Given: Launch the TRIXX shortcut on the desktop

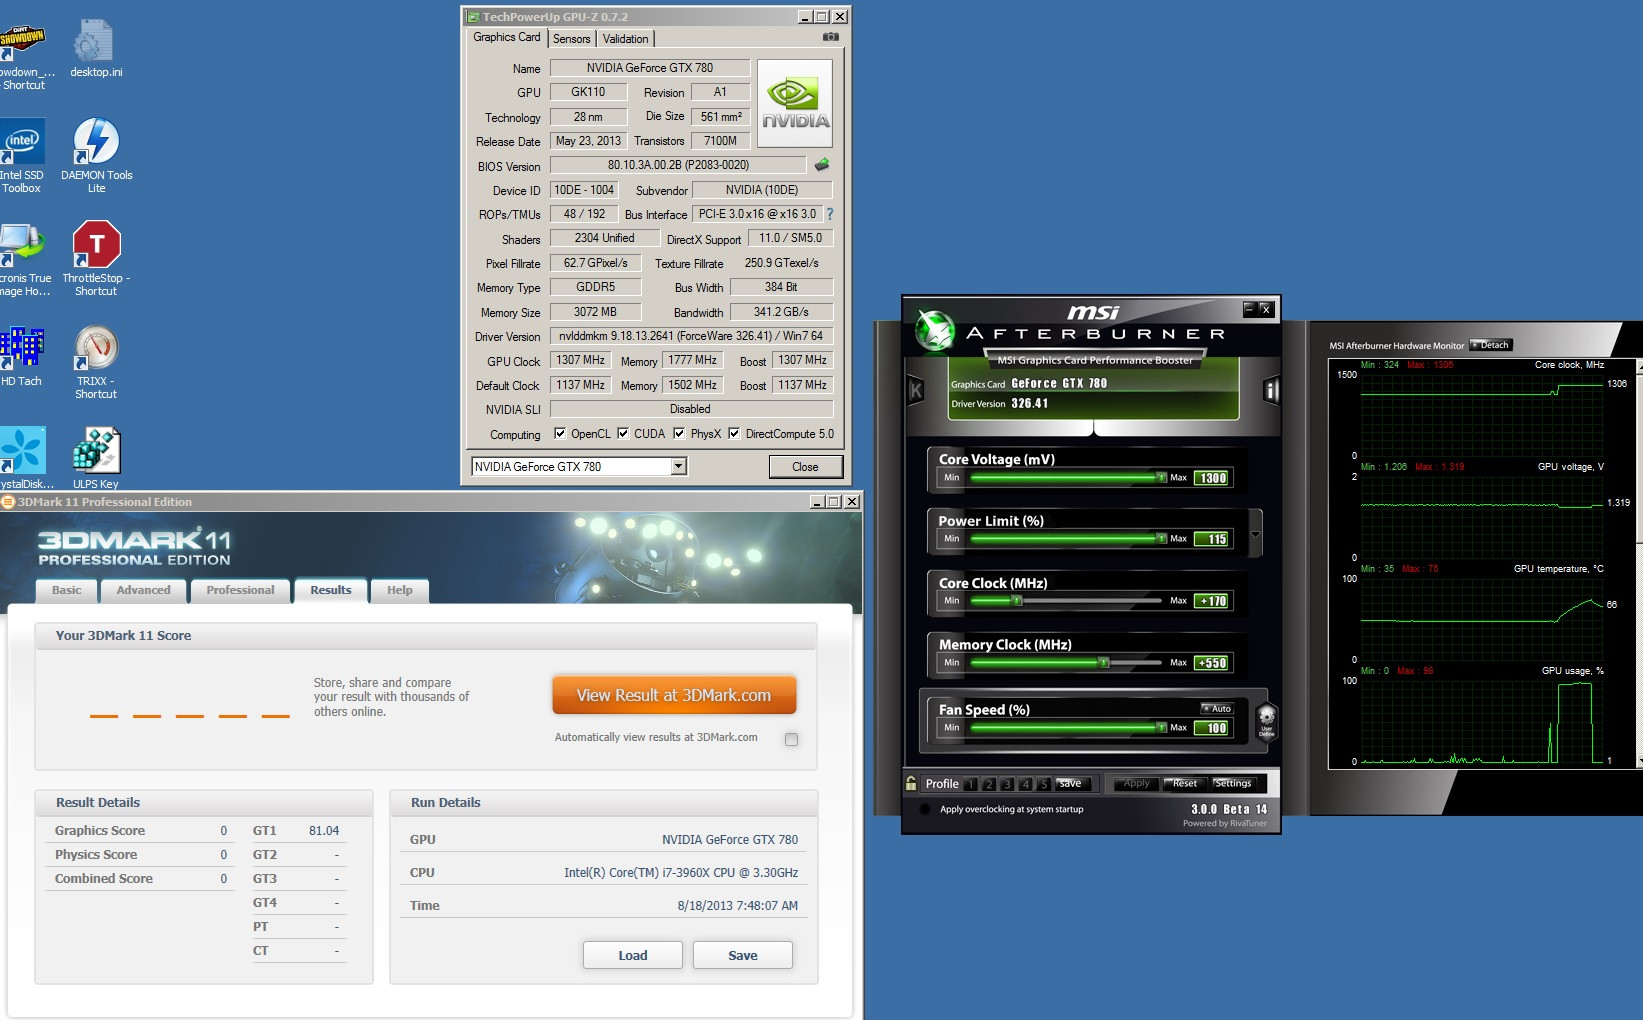Looking at the screenshot, I should tap(96, 361).
